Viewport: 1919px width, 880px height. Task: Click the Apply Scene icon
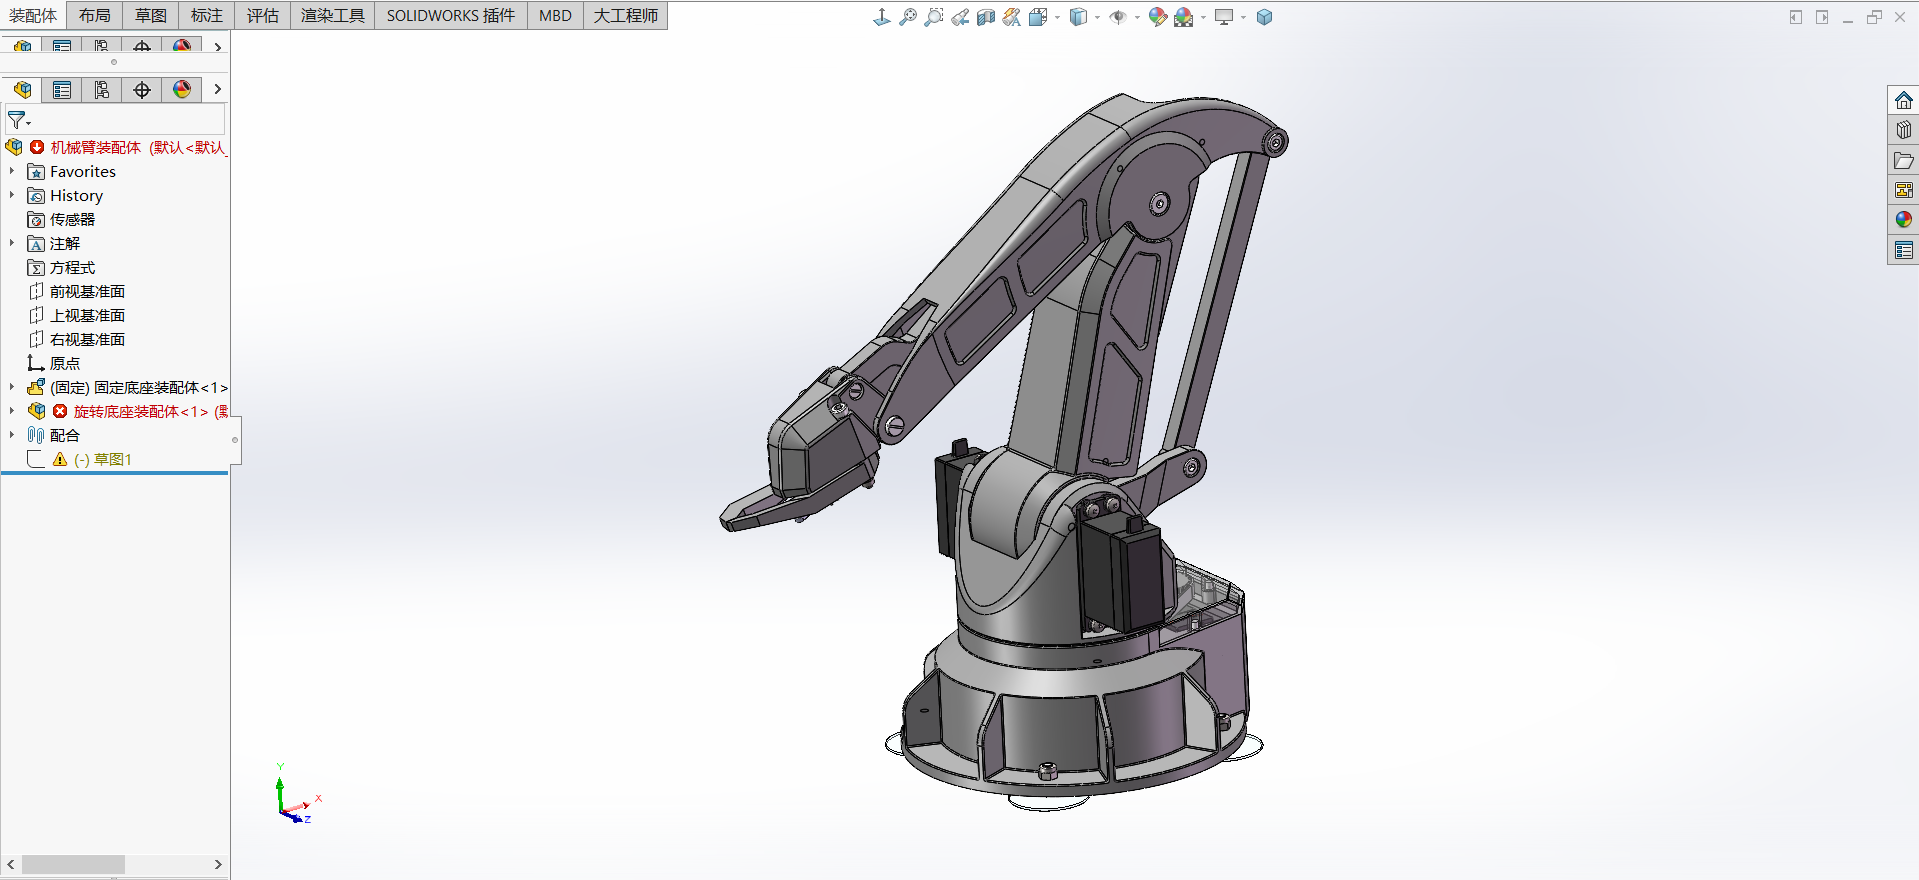coord(1184,17)
